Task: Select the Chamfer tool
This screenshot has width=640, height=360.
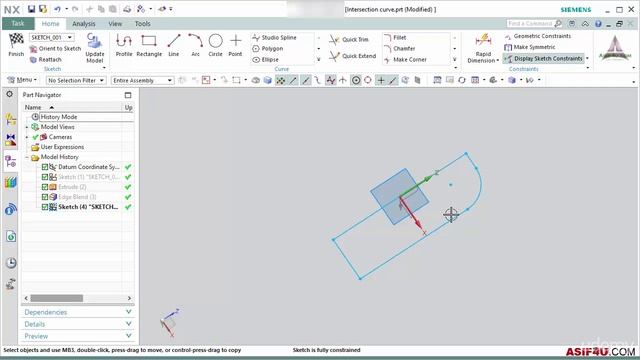Action: [x=400, y=49]
